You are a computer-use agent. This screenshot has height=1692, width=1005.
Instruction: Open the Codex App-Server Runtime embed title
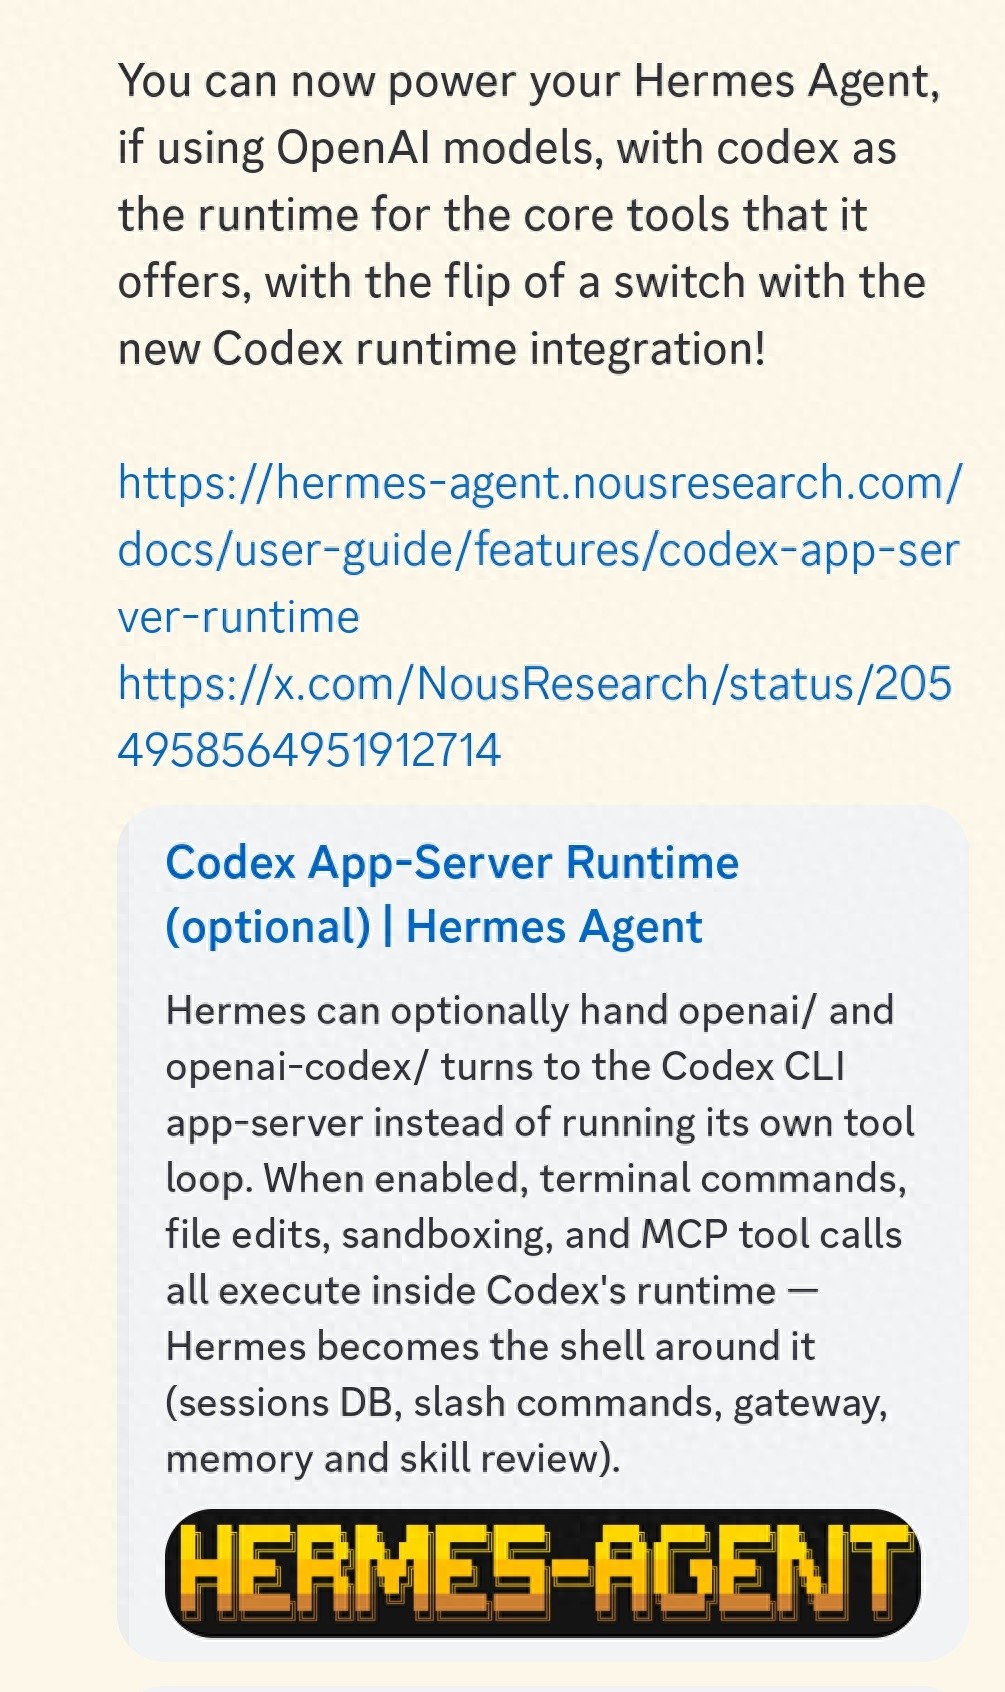[x=452, y=895]
